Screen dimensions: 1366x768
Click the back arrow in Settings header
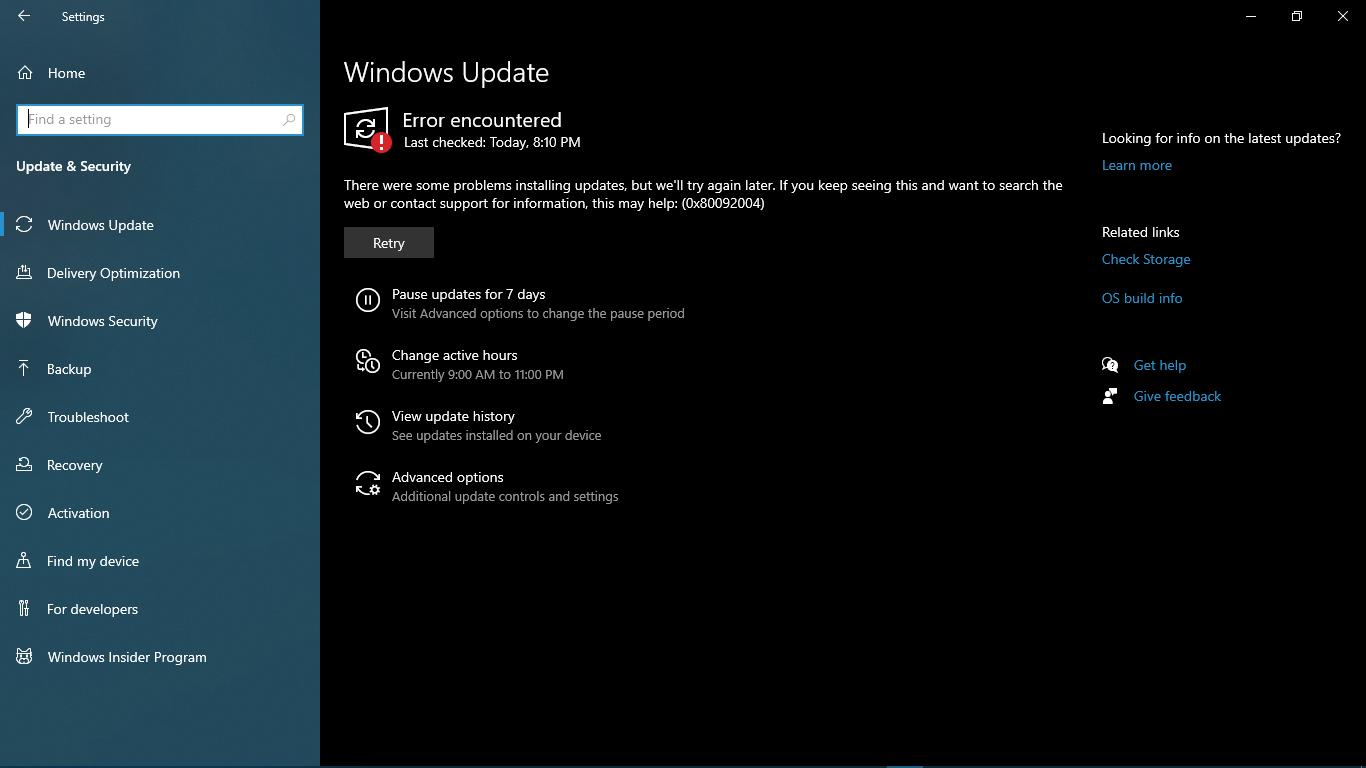coord(24,16)
